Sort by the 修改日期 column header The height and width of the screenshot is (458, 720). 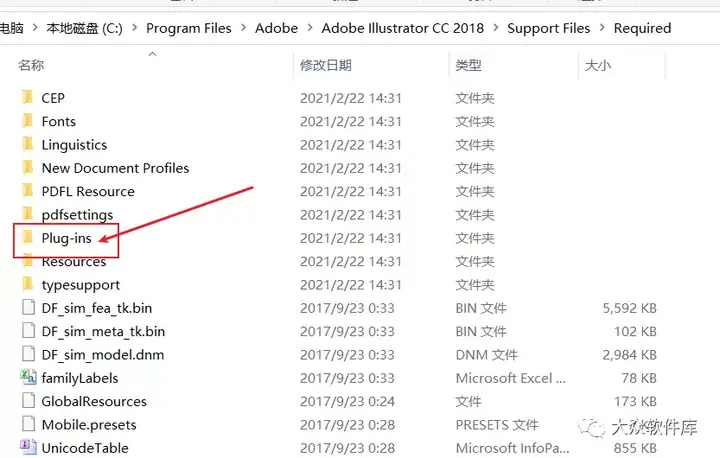point(326,65)
